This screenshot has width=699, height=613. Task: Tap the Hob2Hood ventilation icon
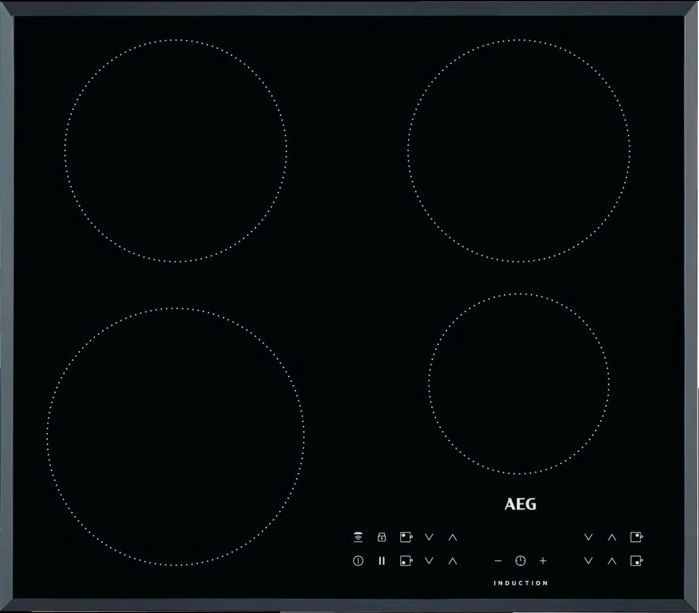tap(358, 537)
